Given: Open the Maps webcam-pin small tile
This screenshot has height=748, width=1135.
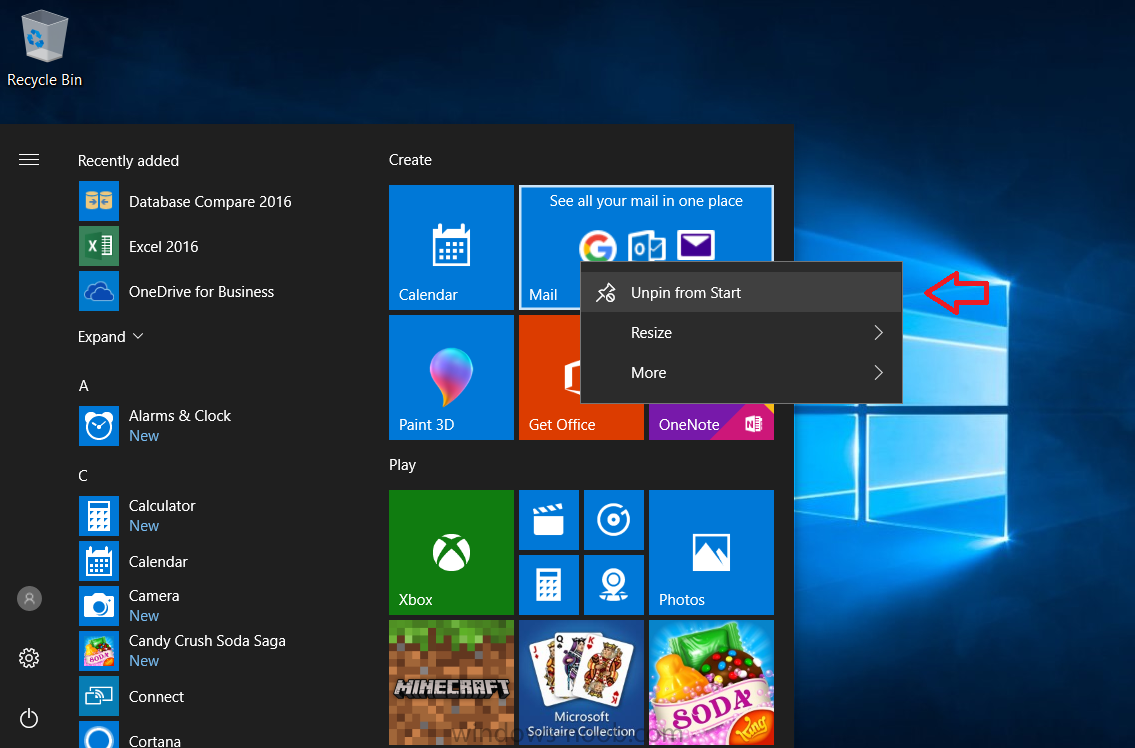Looking at the screenshot, I should pos(614,585).
